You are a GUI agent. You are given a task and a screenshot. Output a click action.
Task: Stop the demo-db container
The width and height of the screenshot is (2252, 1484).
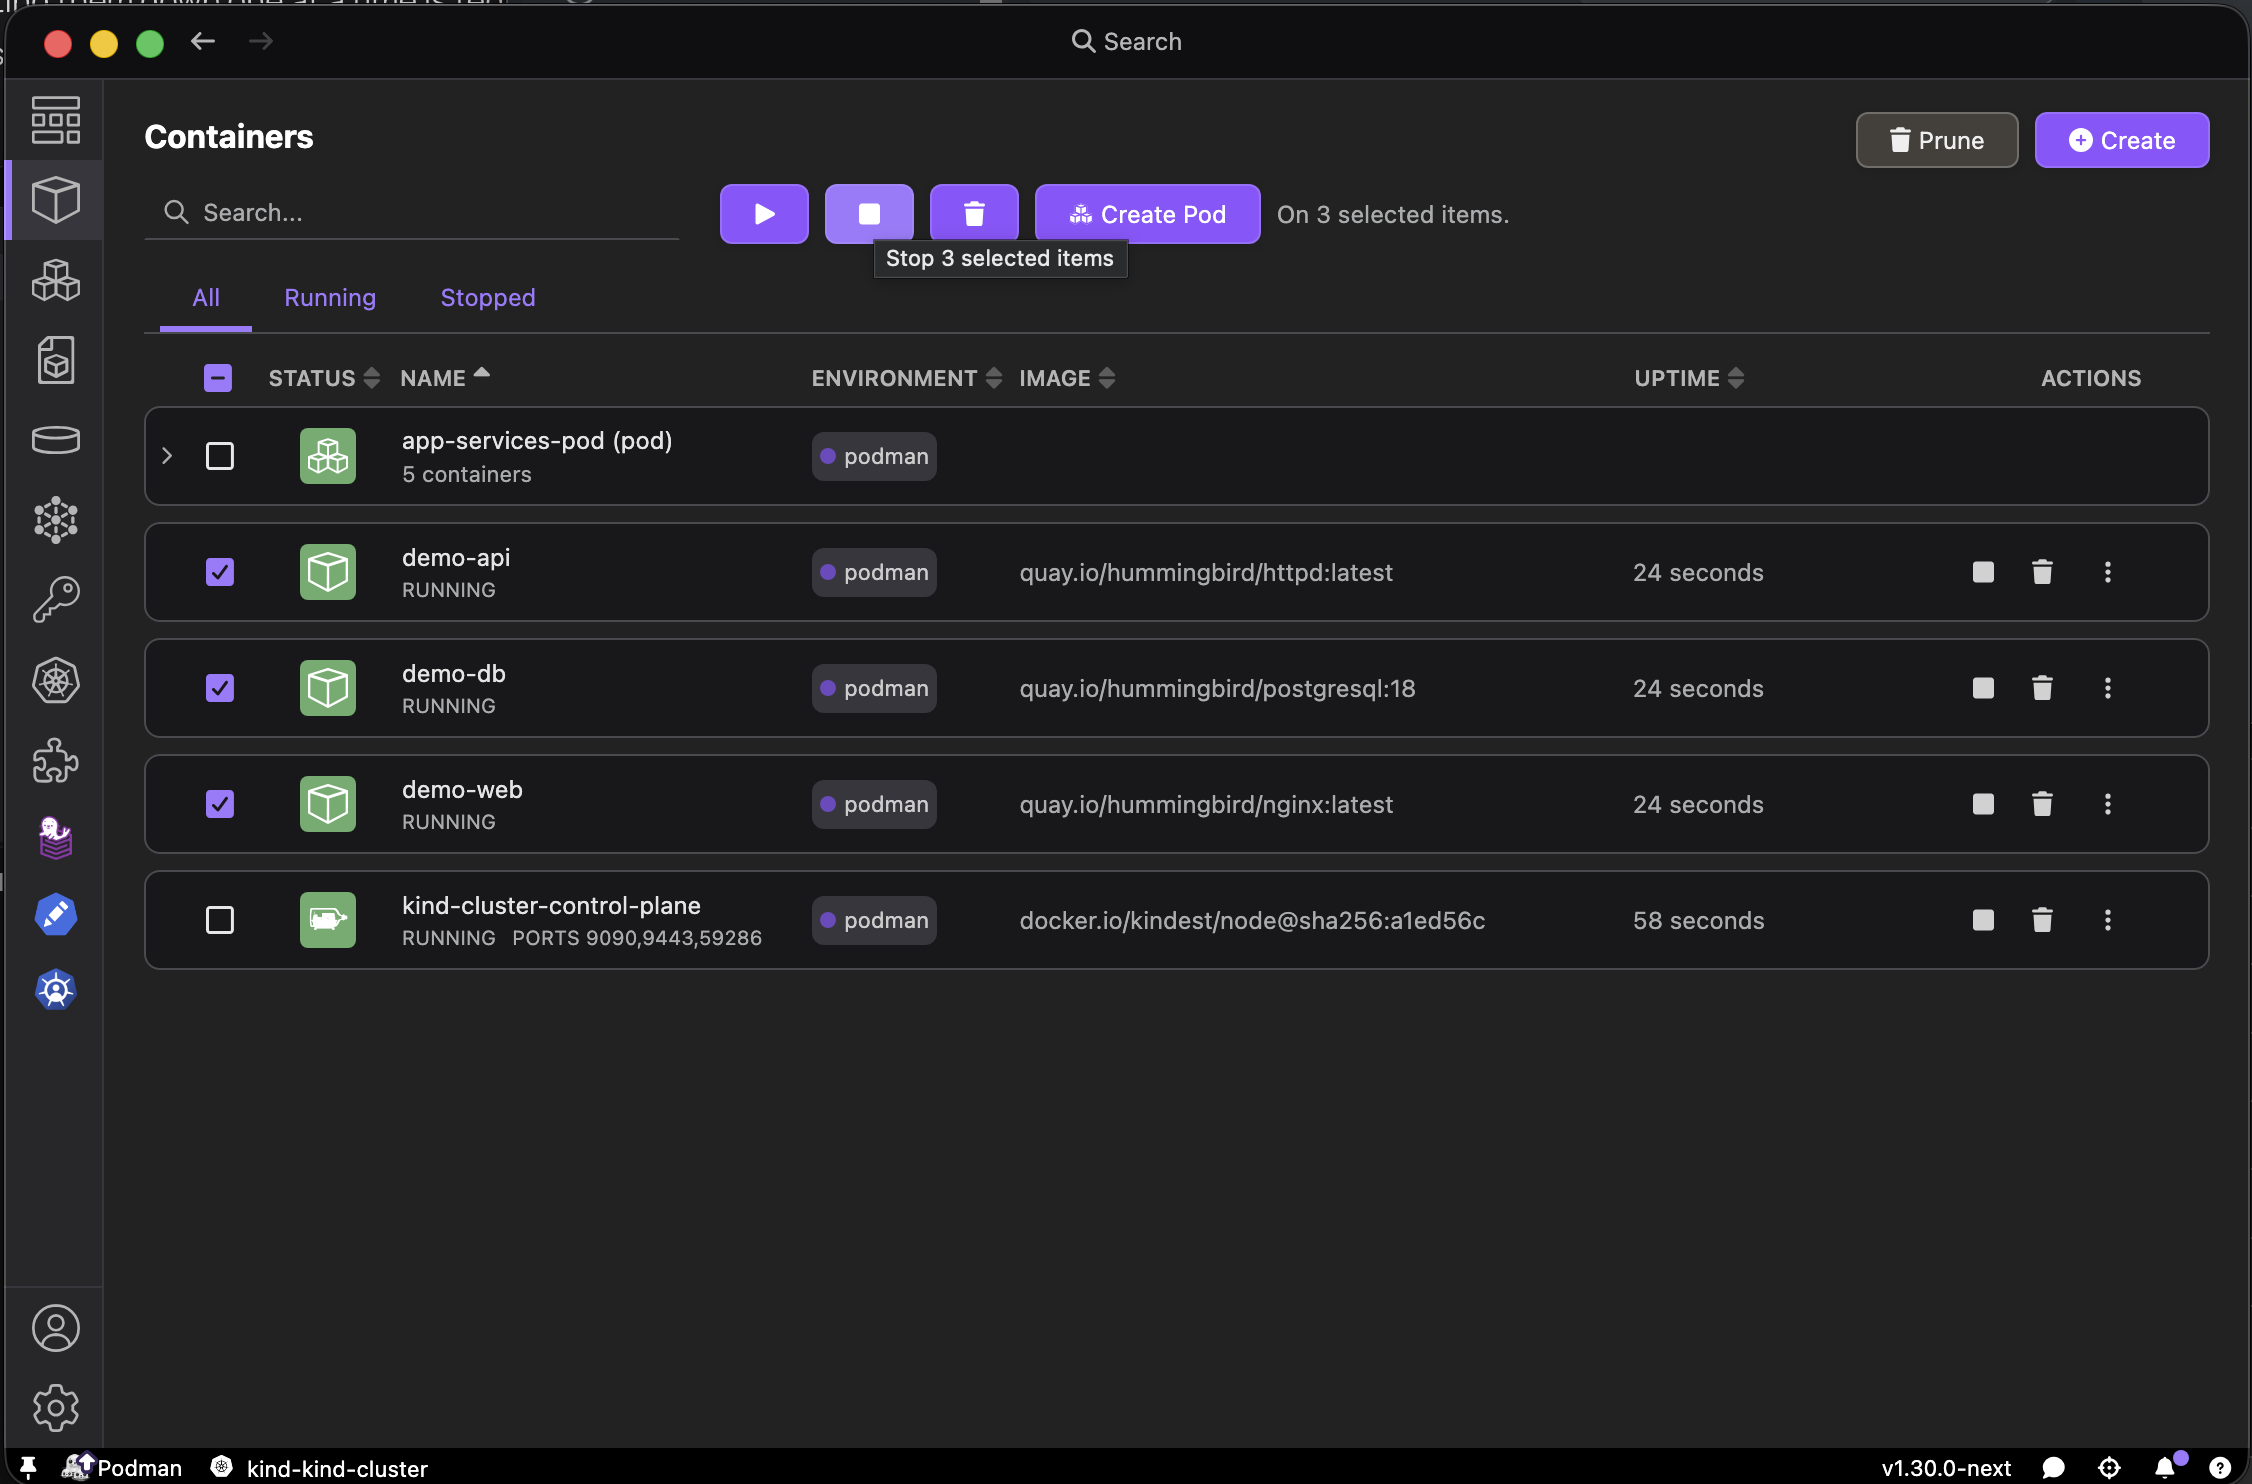click(1983, 688)
